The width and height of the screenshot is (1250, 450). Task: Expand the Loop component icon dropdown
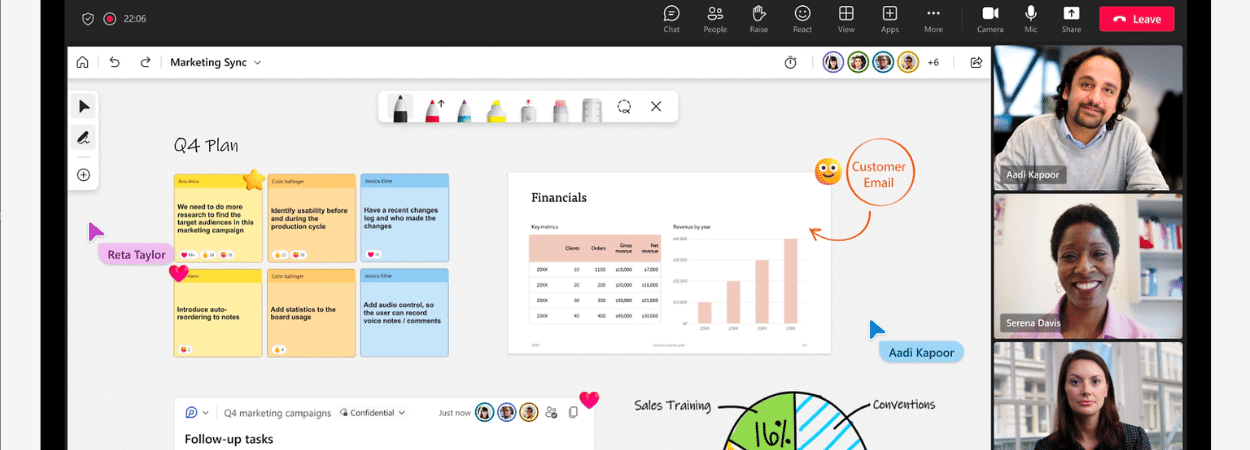pos(197,412)
